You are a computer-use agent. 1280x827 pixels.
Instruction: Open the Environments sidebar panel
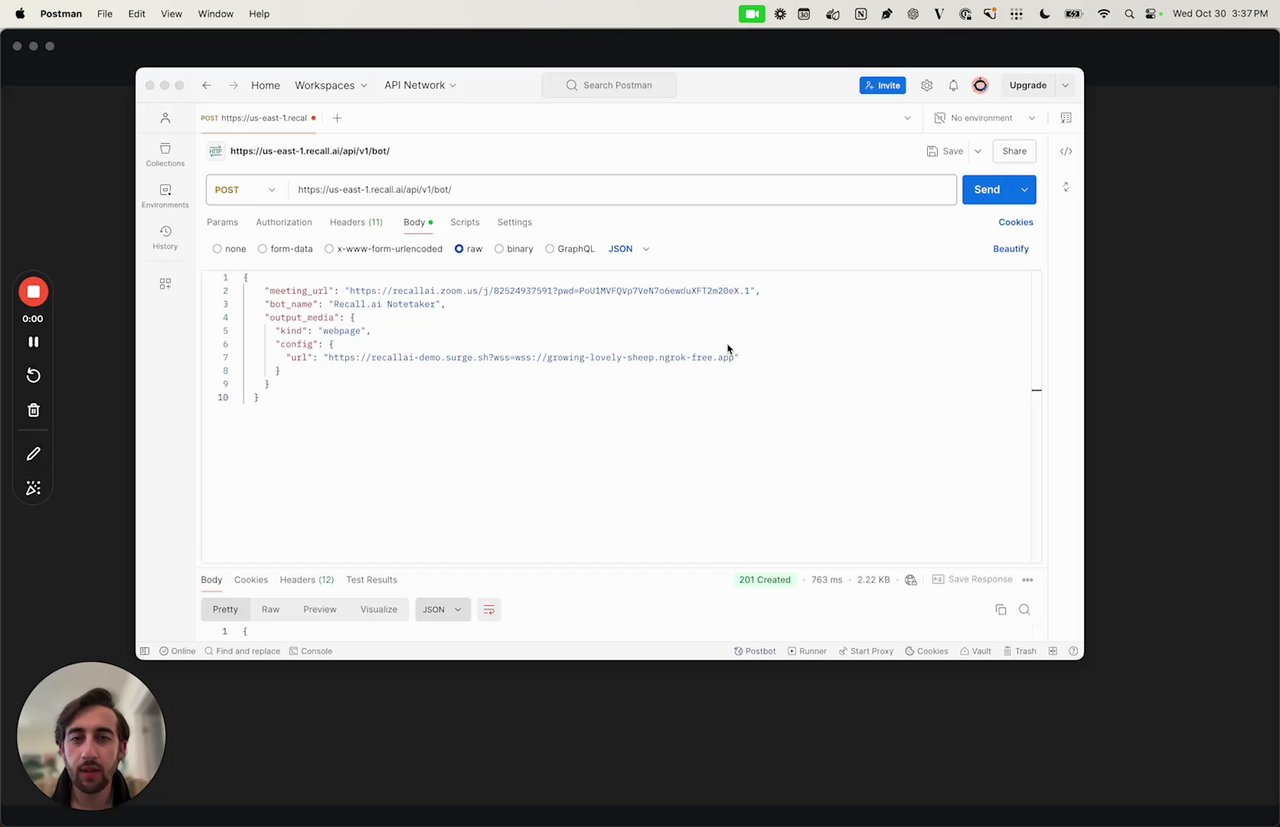pyautogui.click(x=165, y=195)
